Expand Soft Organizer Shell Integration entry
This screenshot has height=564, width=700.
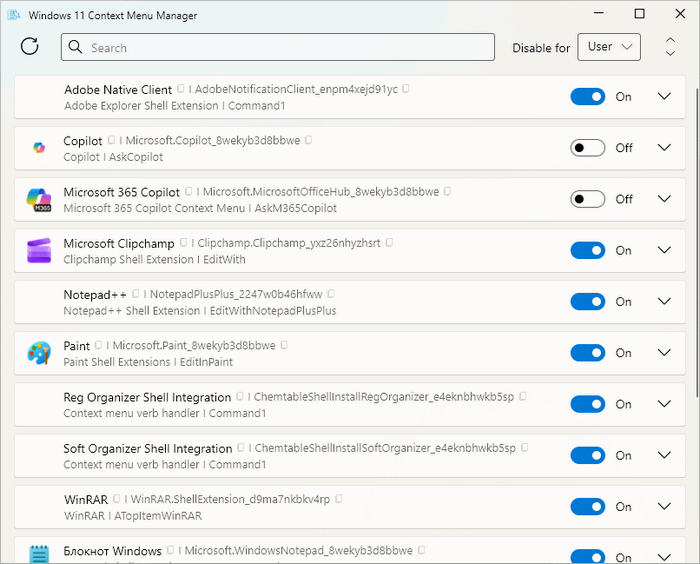click(664, 455)
